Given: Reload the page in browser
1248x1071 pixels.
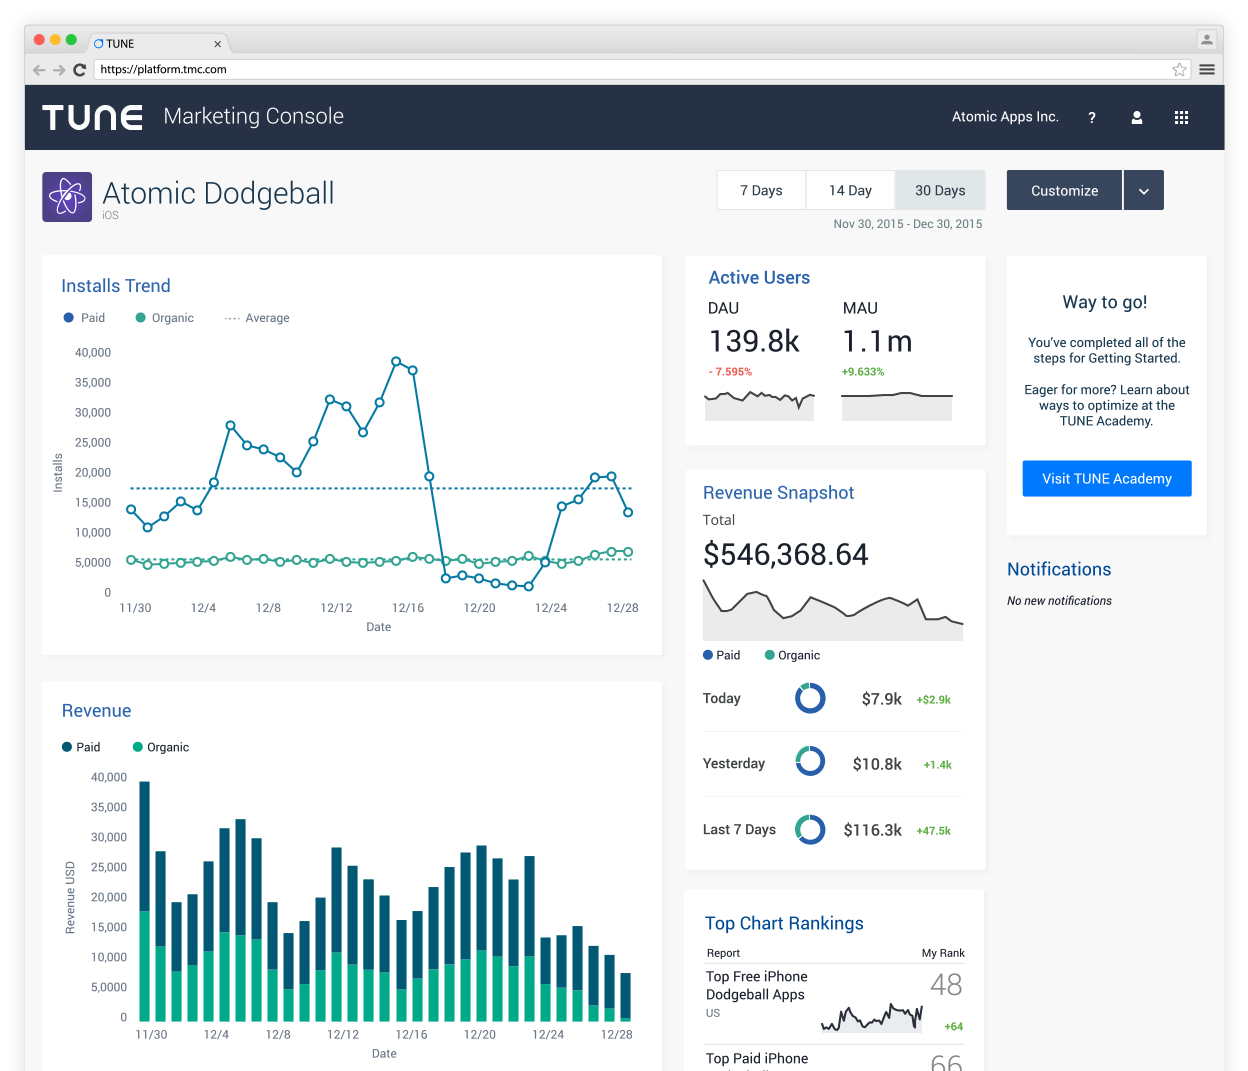Looking at the screenshot, I should pyautogui.click(x=80, y=70).
